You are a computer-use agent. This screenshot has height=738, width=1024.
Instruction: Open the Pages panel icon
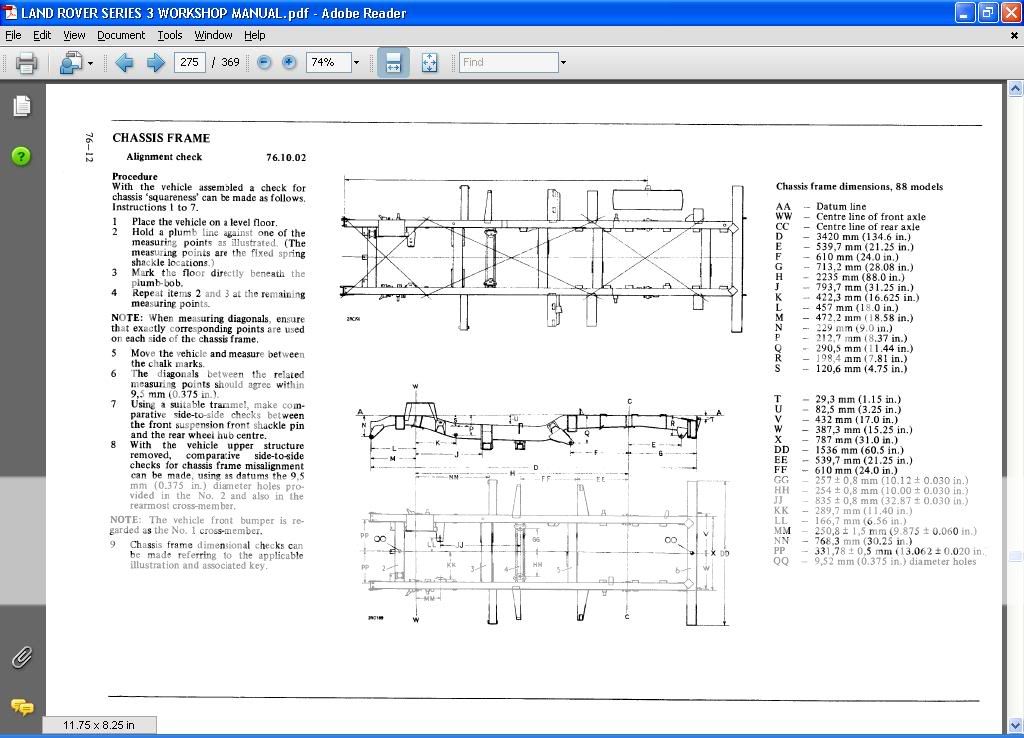tap(22, 106)
